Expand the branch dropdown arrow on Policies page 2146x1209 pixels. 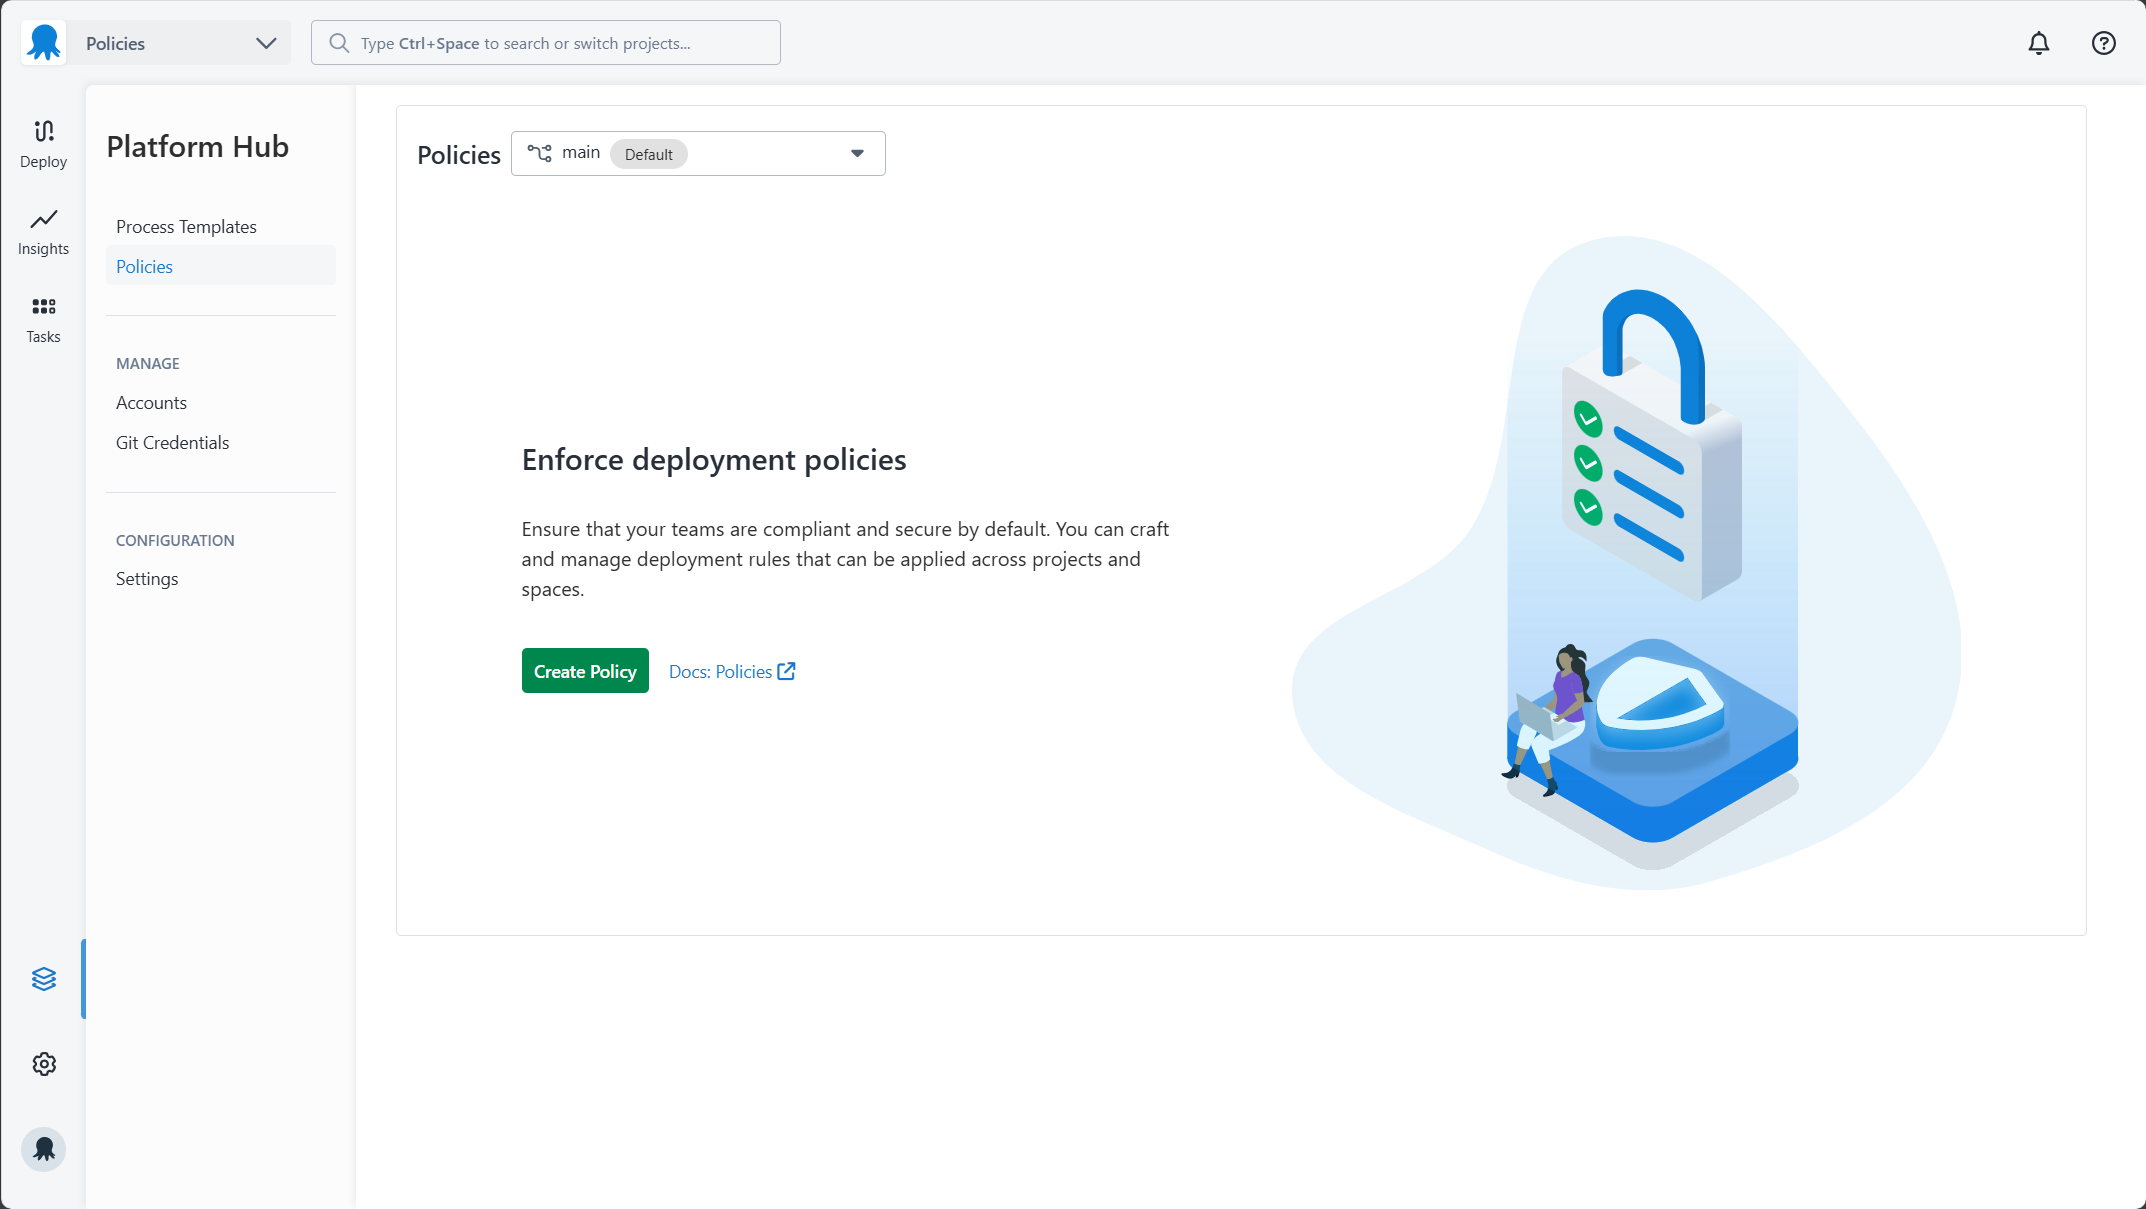pyautogui.click(x=857, y=153)
